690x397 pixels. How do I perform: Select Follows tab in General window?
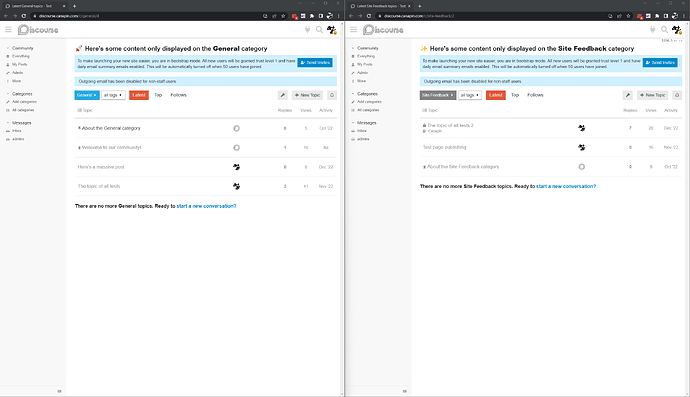tap(178, 95)
